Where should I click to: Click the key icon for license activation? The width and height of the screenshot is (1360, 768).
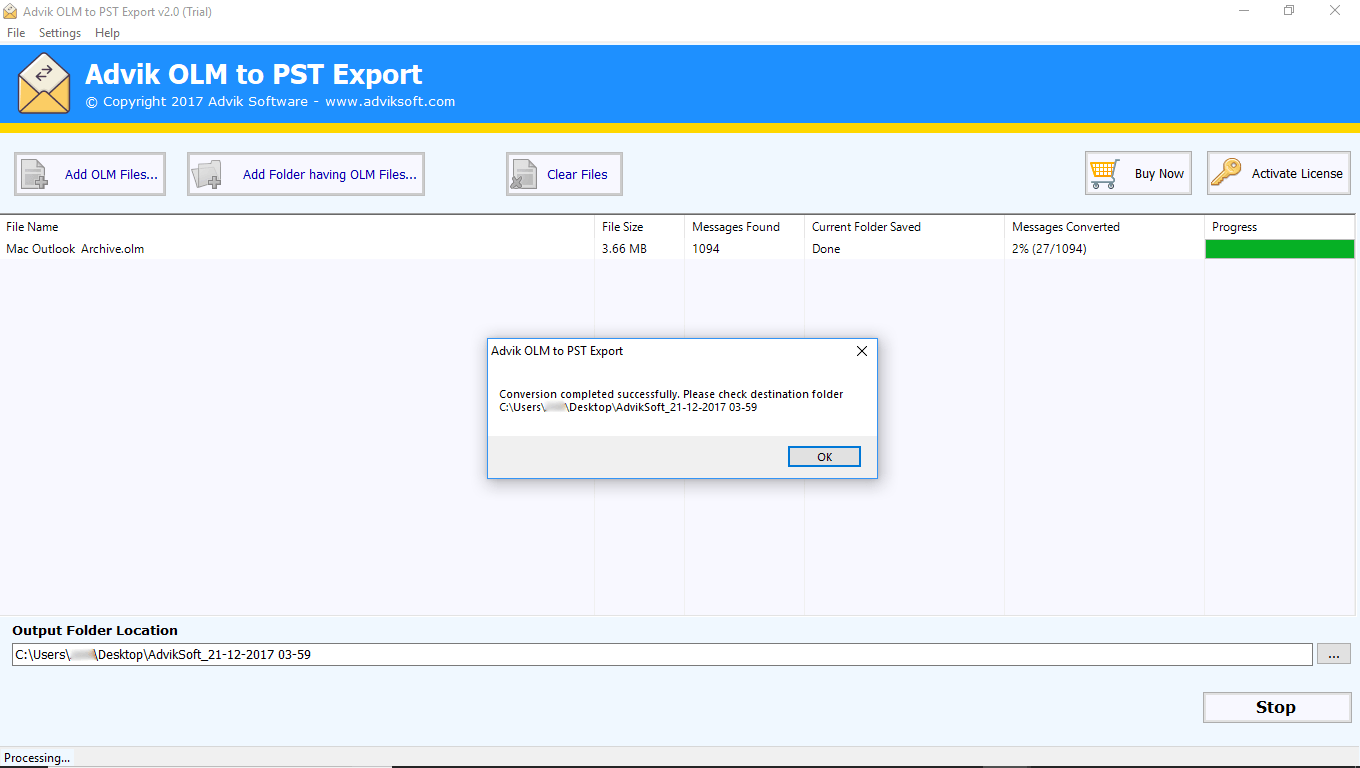[1226, 173]
